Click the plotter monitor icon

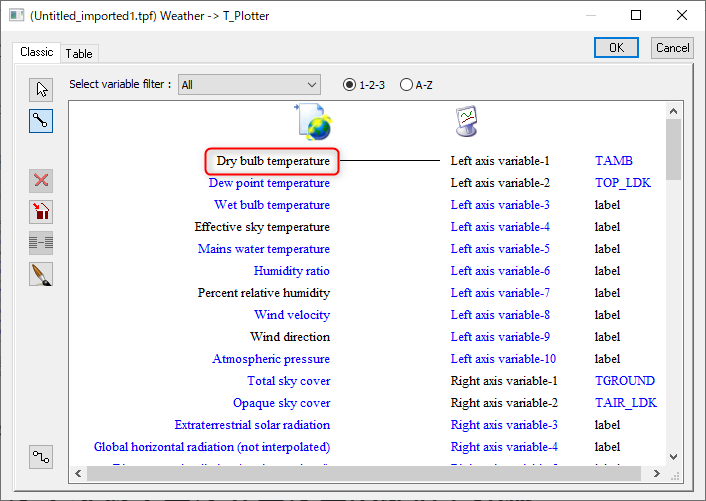(x=466, y=122)
